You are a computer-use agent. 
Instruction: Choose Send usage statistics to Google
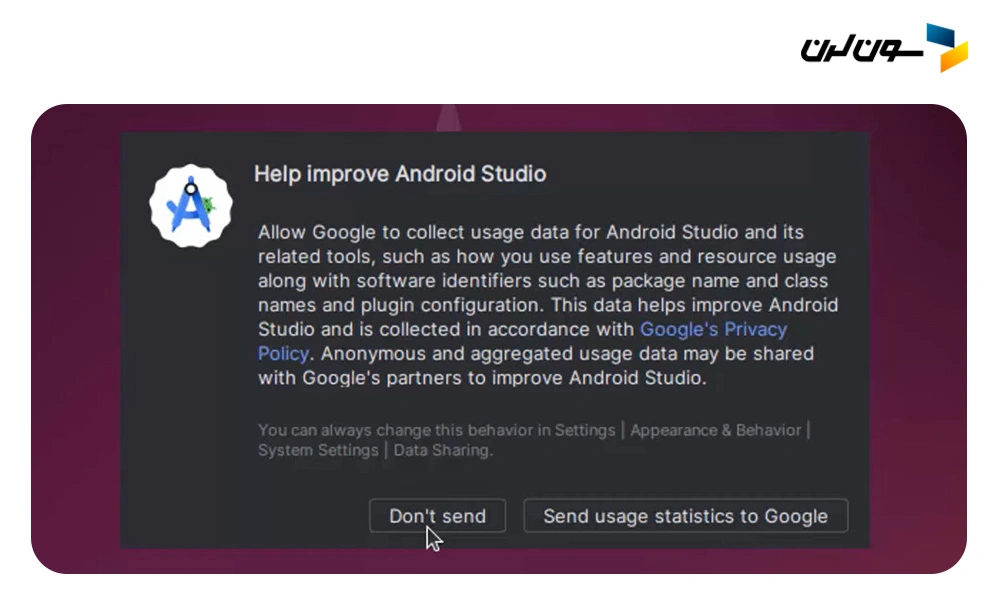[685, 516]
